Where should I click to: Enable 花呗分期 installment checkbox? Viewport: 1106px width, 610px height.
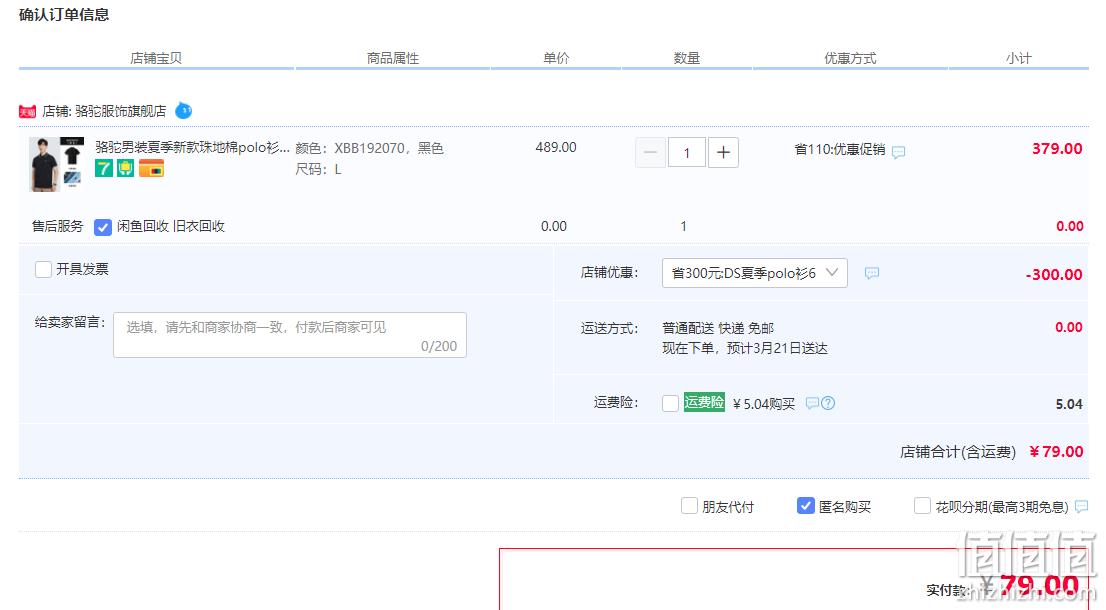(922, 506)
